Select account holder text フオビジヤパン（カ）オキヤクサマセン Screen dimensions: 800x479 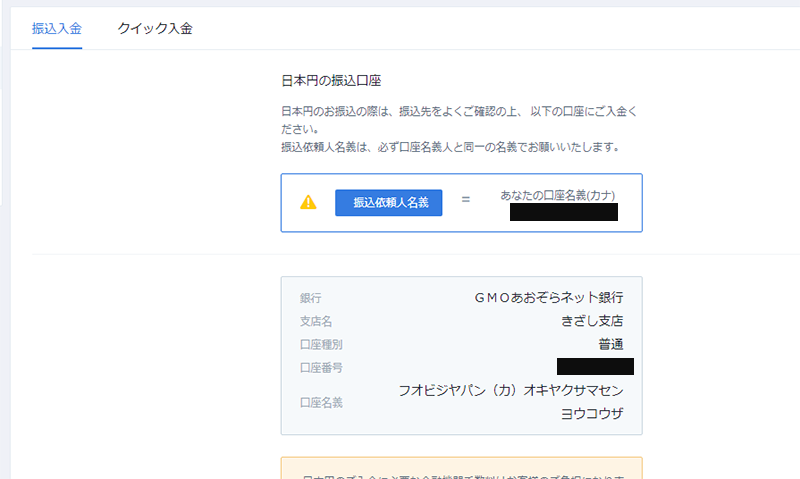[x=511, y=391]
